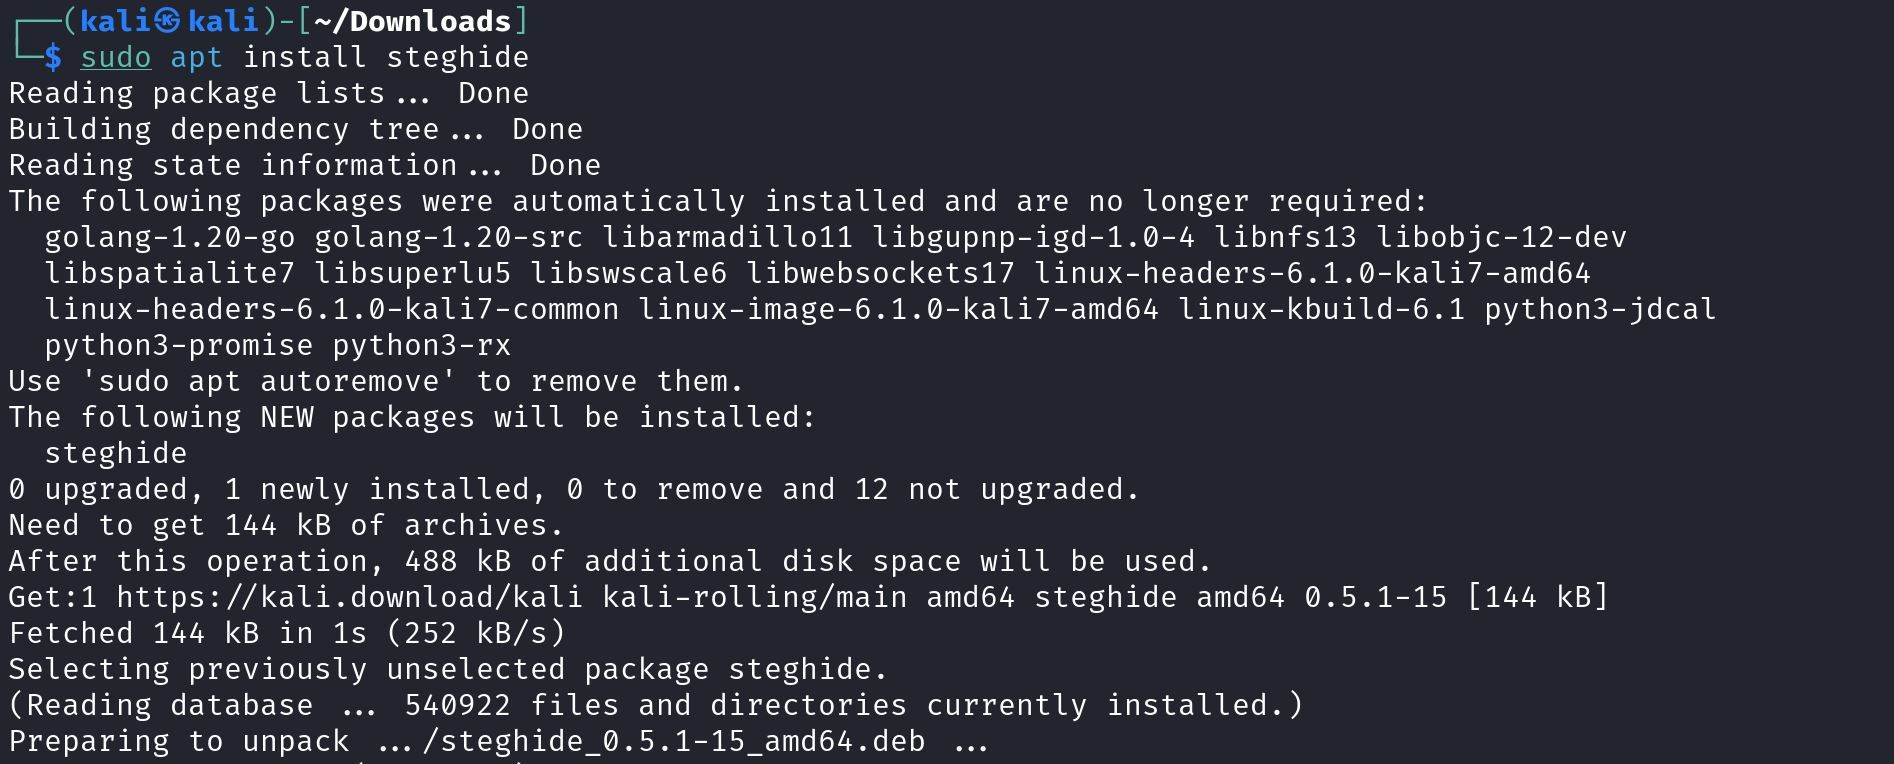Click the ~/Downloads directory in prompt
The width and height of the screenshot is (1894, 764).
[x=412, y=21]
